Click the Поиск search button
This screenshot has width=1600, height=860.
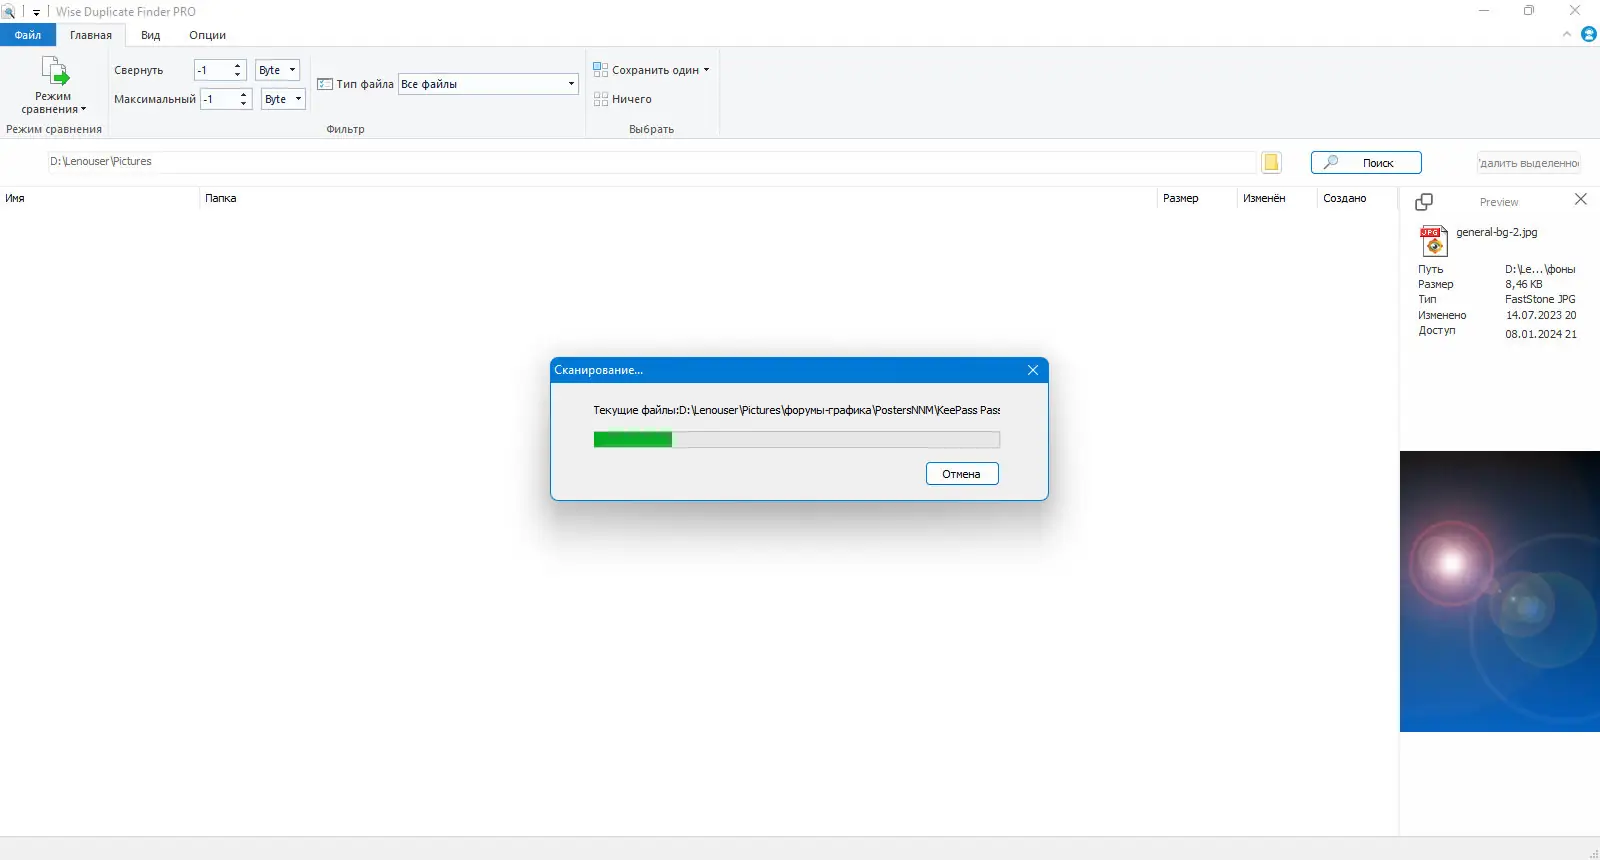[x=1366, y=162]
